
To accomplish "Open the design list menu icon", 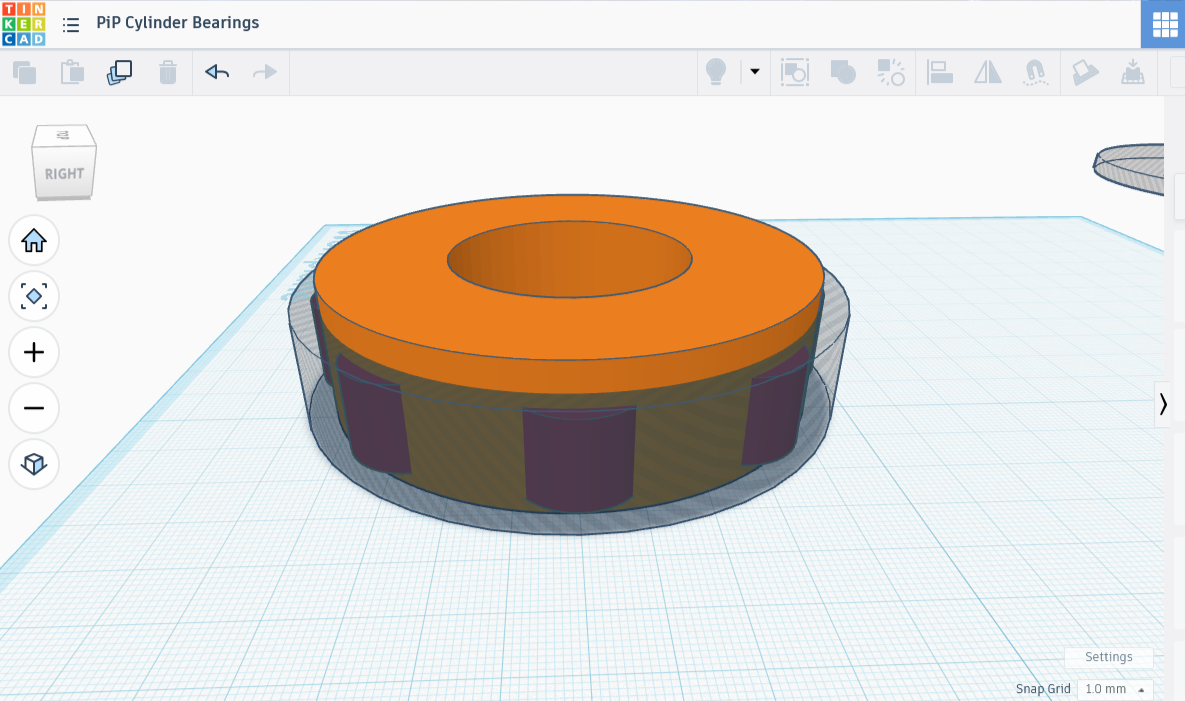I will (71, 25).
